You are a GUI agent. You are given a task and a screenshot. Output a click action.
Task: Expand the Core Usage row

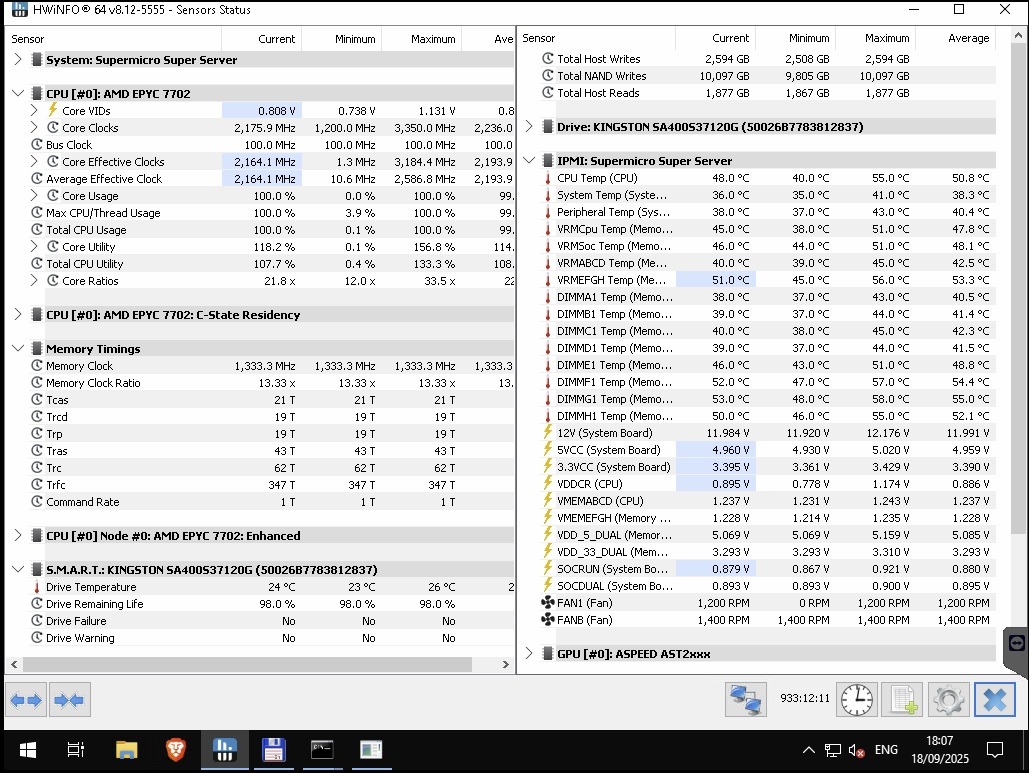[34, 196]
